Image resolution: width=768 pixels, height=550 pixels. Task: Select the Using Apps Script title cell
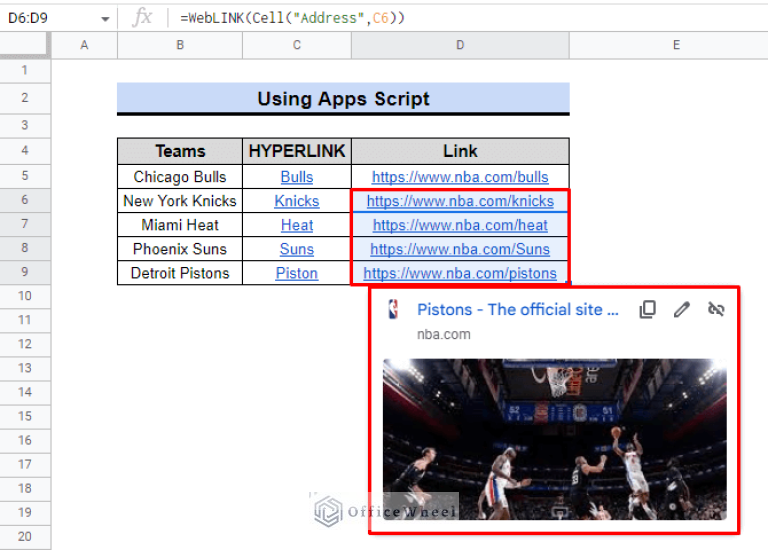point(343,98)
